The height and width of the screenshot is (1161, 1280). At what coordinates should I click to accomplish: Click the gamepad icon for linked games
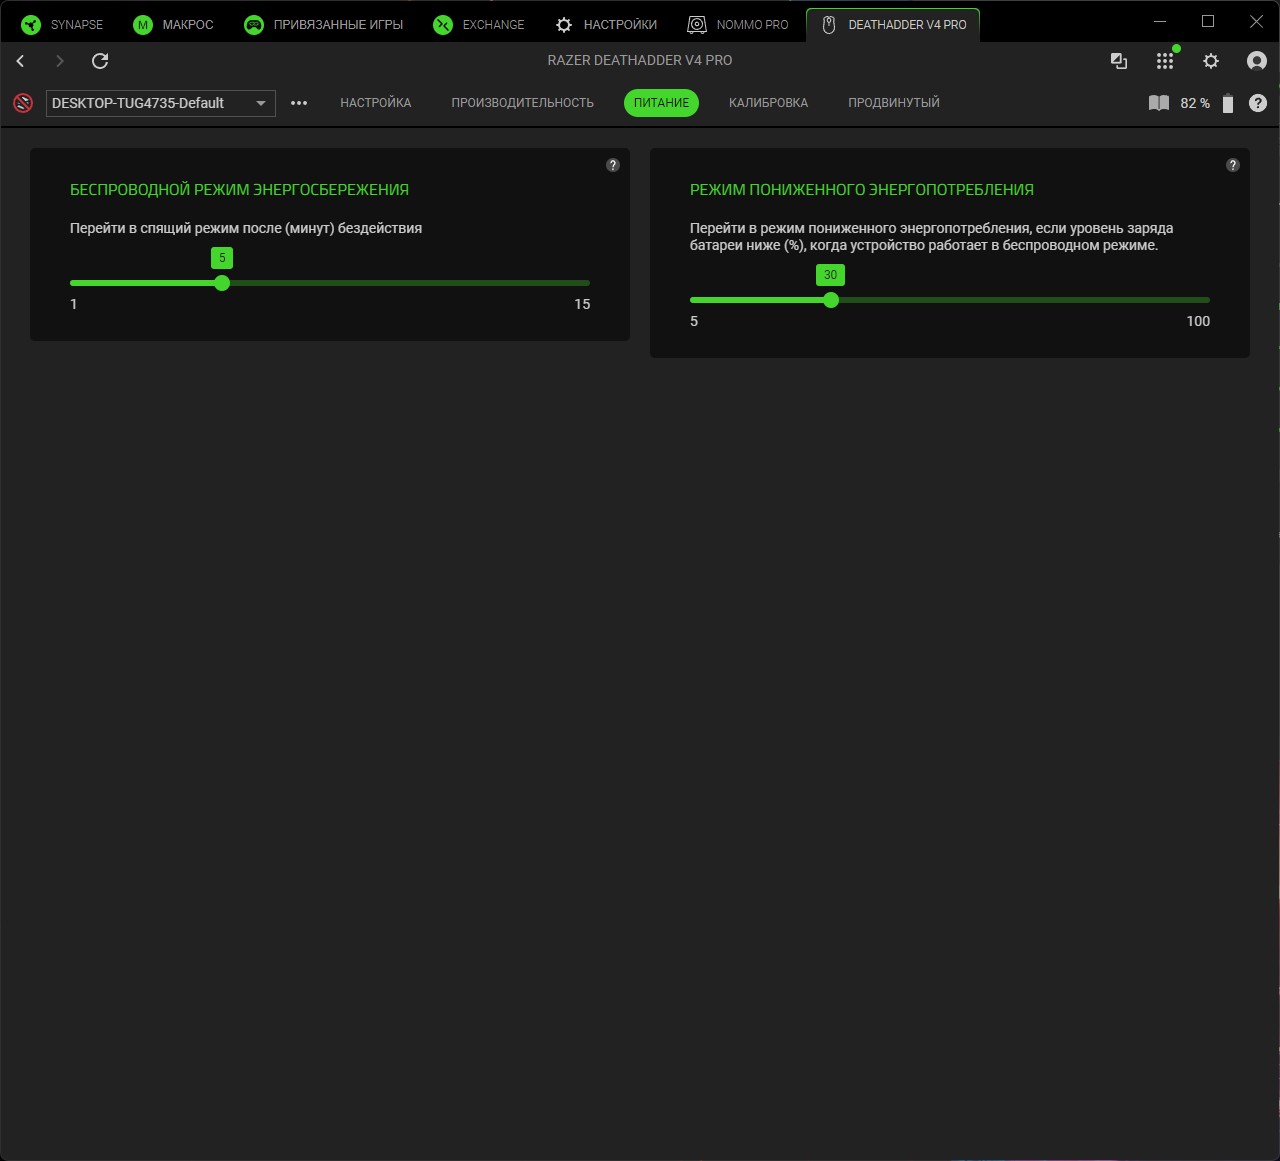click(254, 25)
